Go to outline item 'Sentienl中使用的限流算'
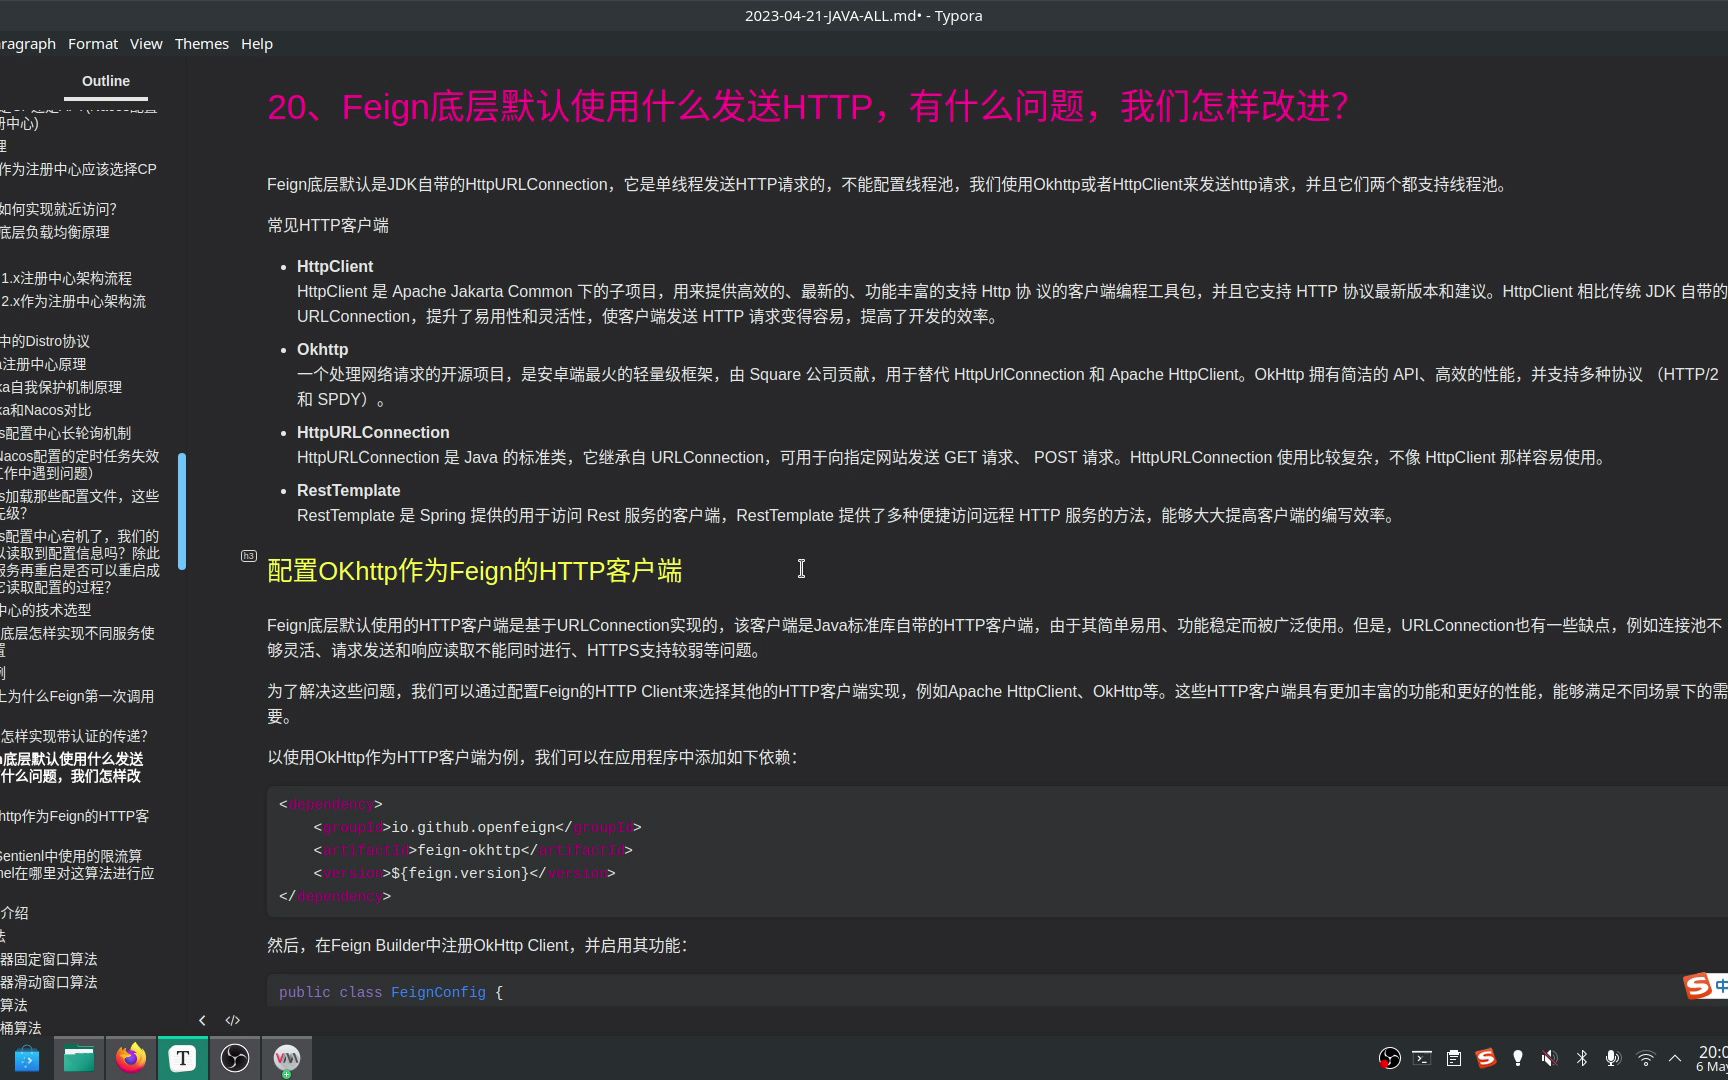Image resolution: width=1728 pixels, height=1080 pixels. (71, 856)
